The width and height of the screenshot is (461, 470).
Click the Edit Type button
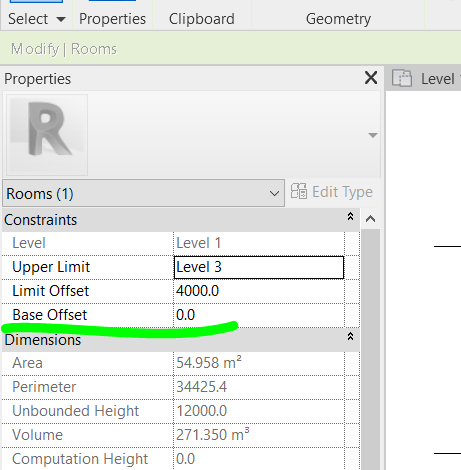click(332, 192)
